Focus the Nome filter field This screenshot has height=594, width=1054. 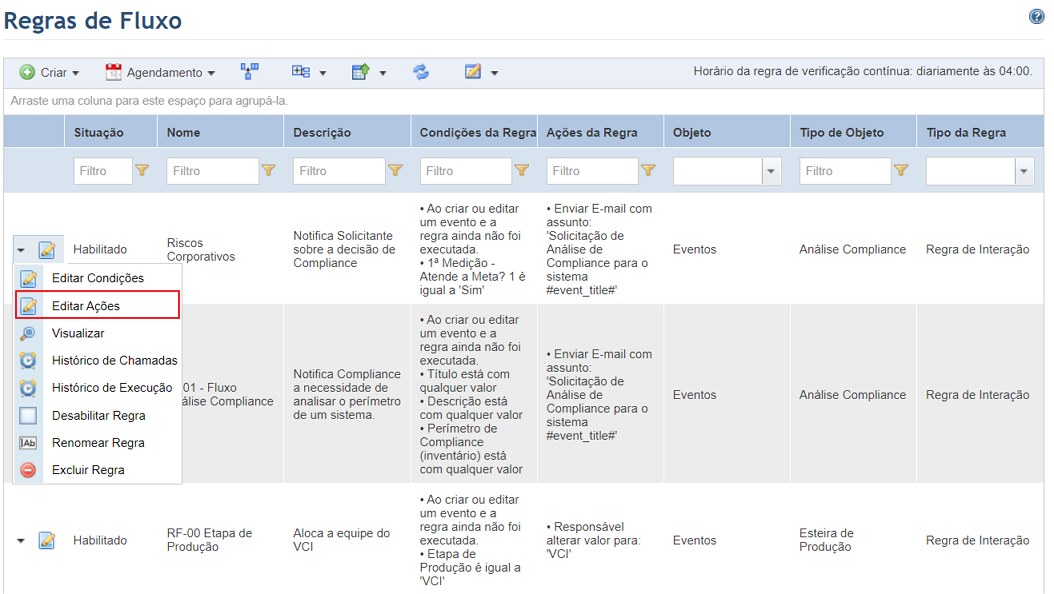tap(212, 171)
